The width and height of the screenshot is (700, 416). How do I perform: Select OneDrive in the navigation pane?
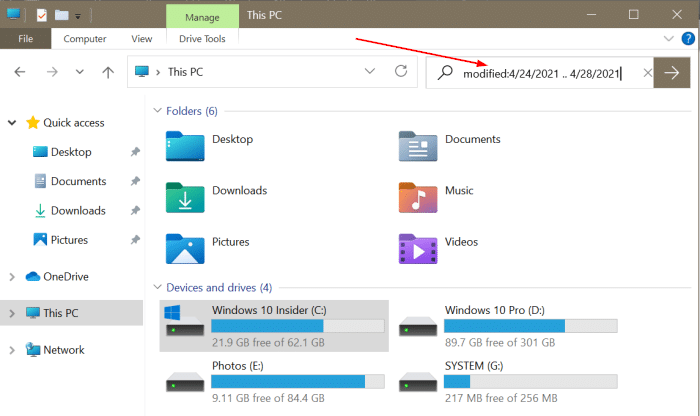pyautogui.click(x=66, y=277)
